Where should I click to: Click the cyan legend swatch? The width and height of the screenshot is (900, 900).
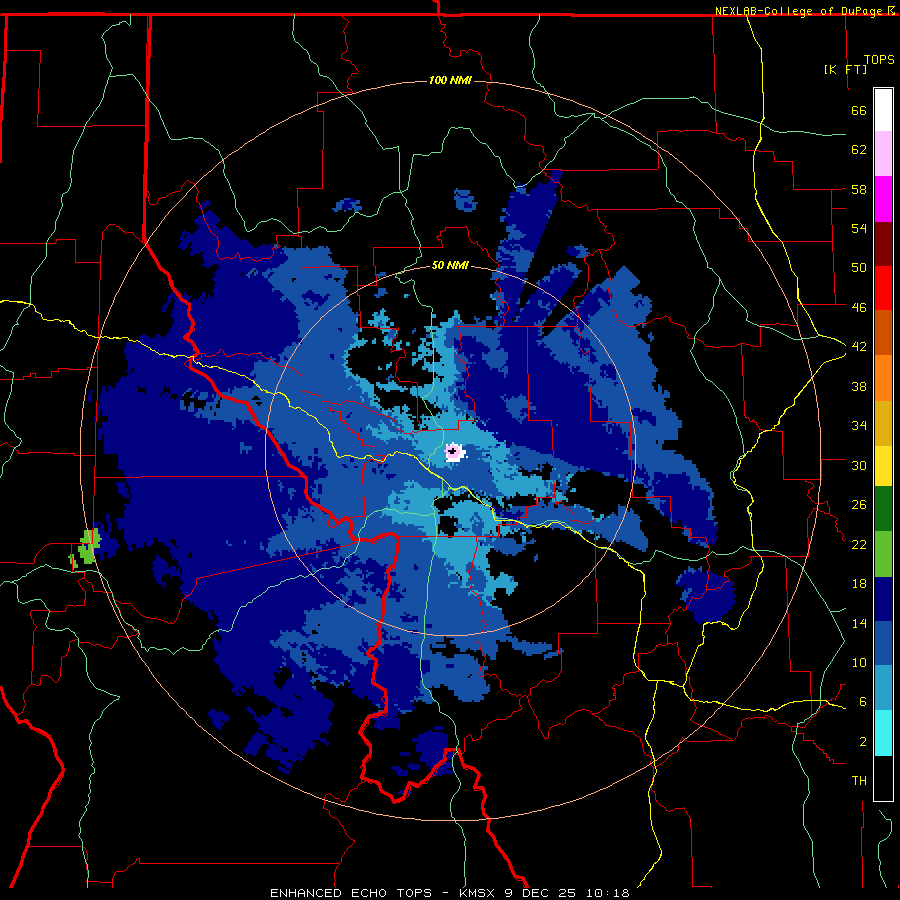(x=883, y=733)
